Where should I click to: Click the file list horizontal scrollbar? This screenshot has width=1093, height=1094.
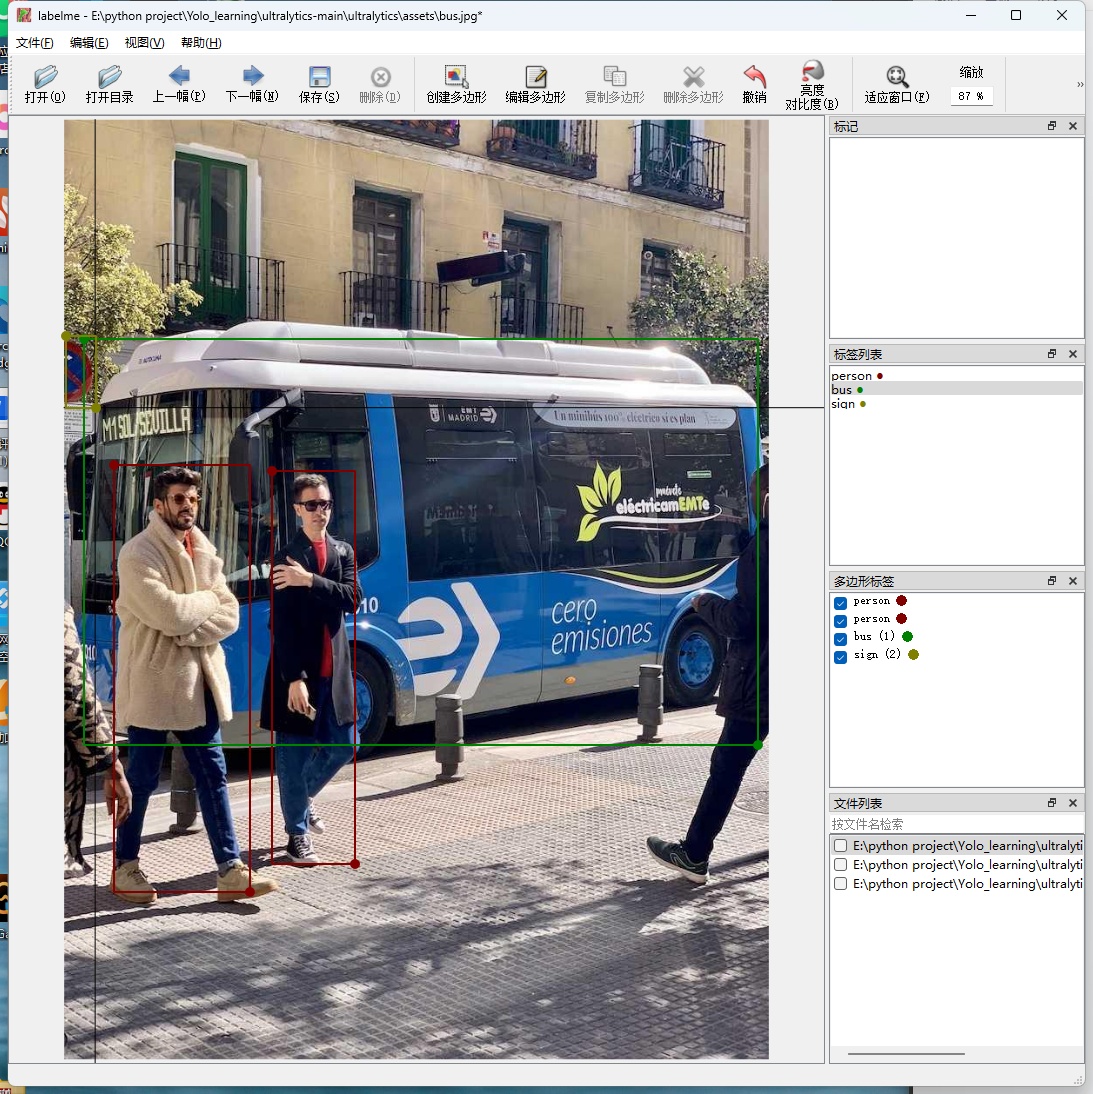(x=906, y=1054)
